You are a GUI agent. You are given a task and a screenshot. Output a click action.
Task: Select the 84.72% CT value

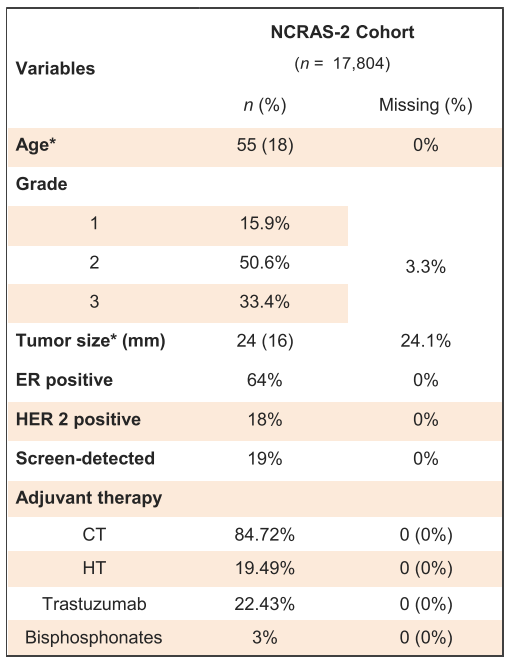pyautogui.click(x=265, y=535)
